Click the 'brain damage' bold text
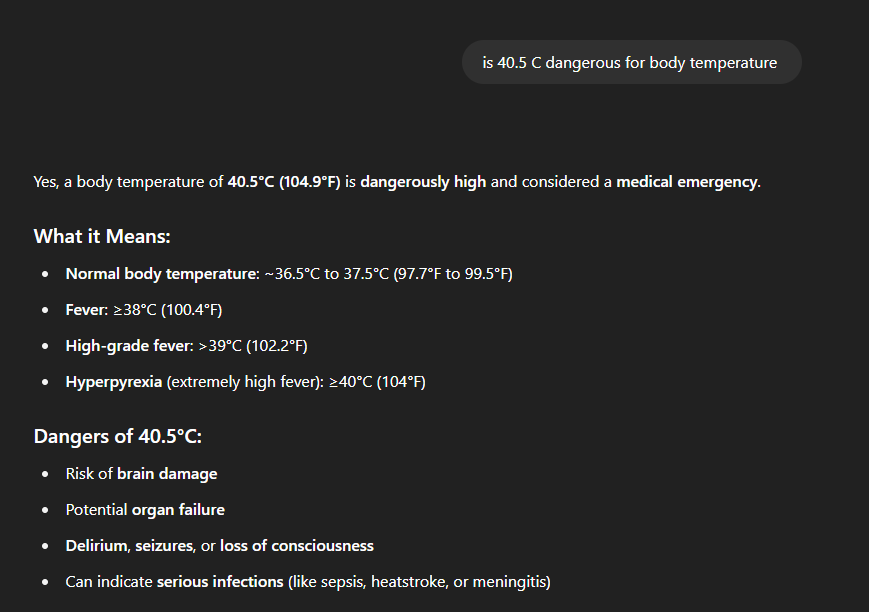Screen dimensions: 869x612 pos(167,474)
